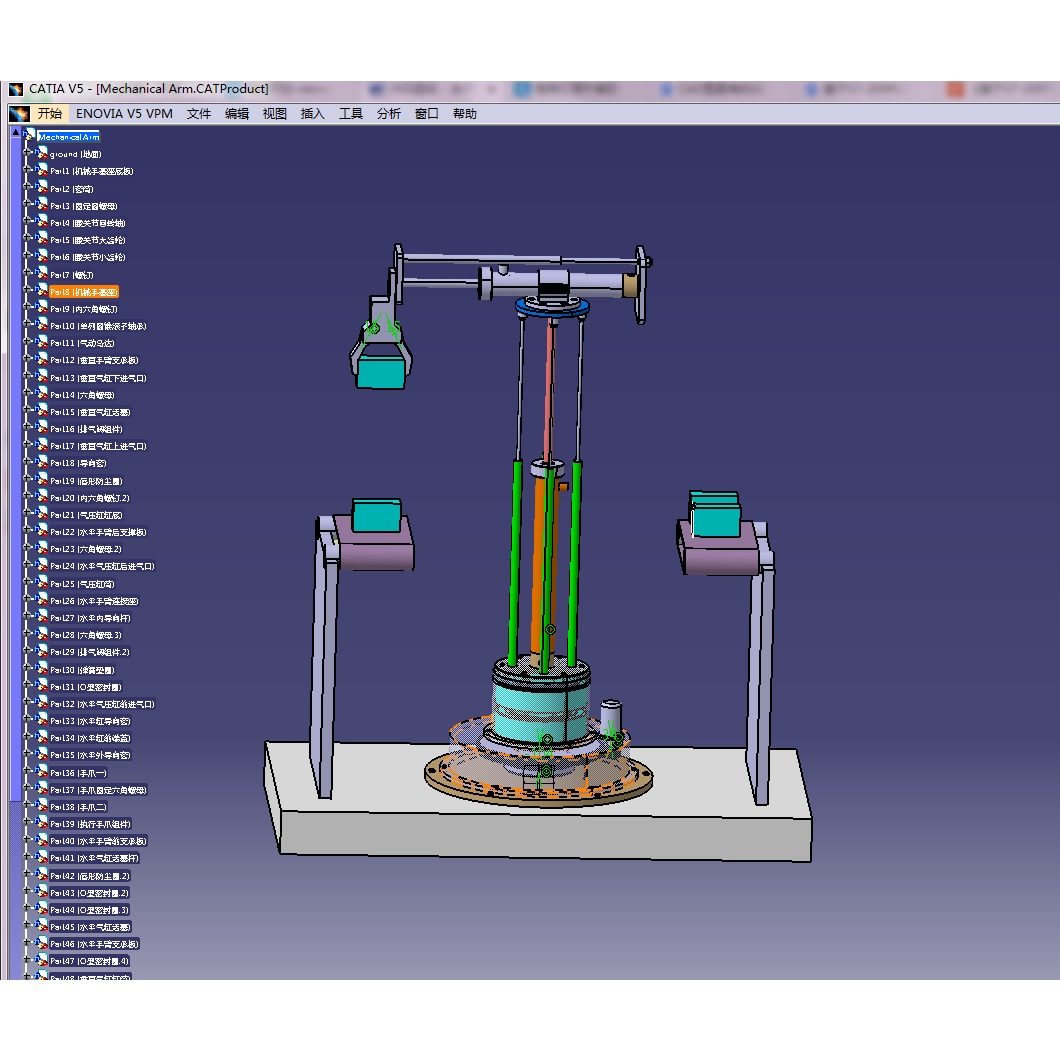Open the 插入 (Insert) menu

click(312, 114)
